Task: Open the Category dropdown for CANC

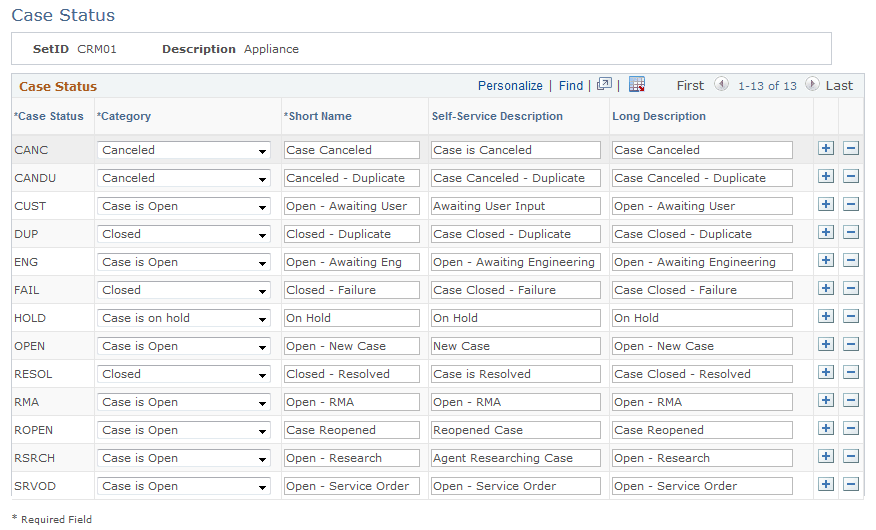Action: (184, 150)
